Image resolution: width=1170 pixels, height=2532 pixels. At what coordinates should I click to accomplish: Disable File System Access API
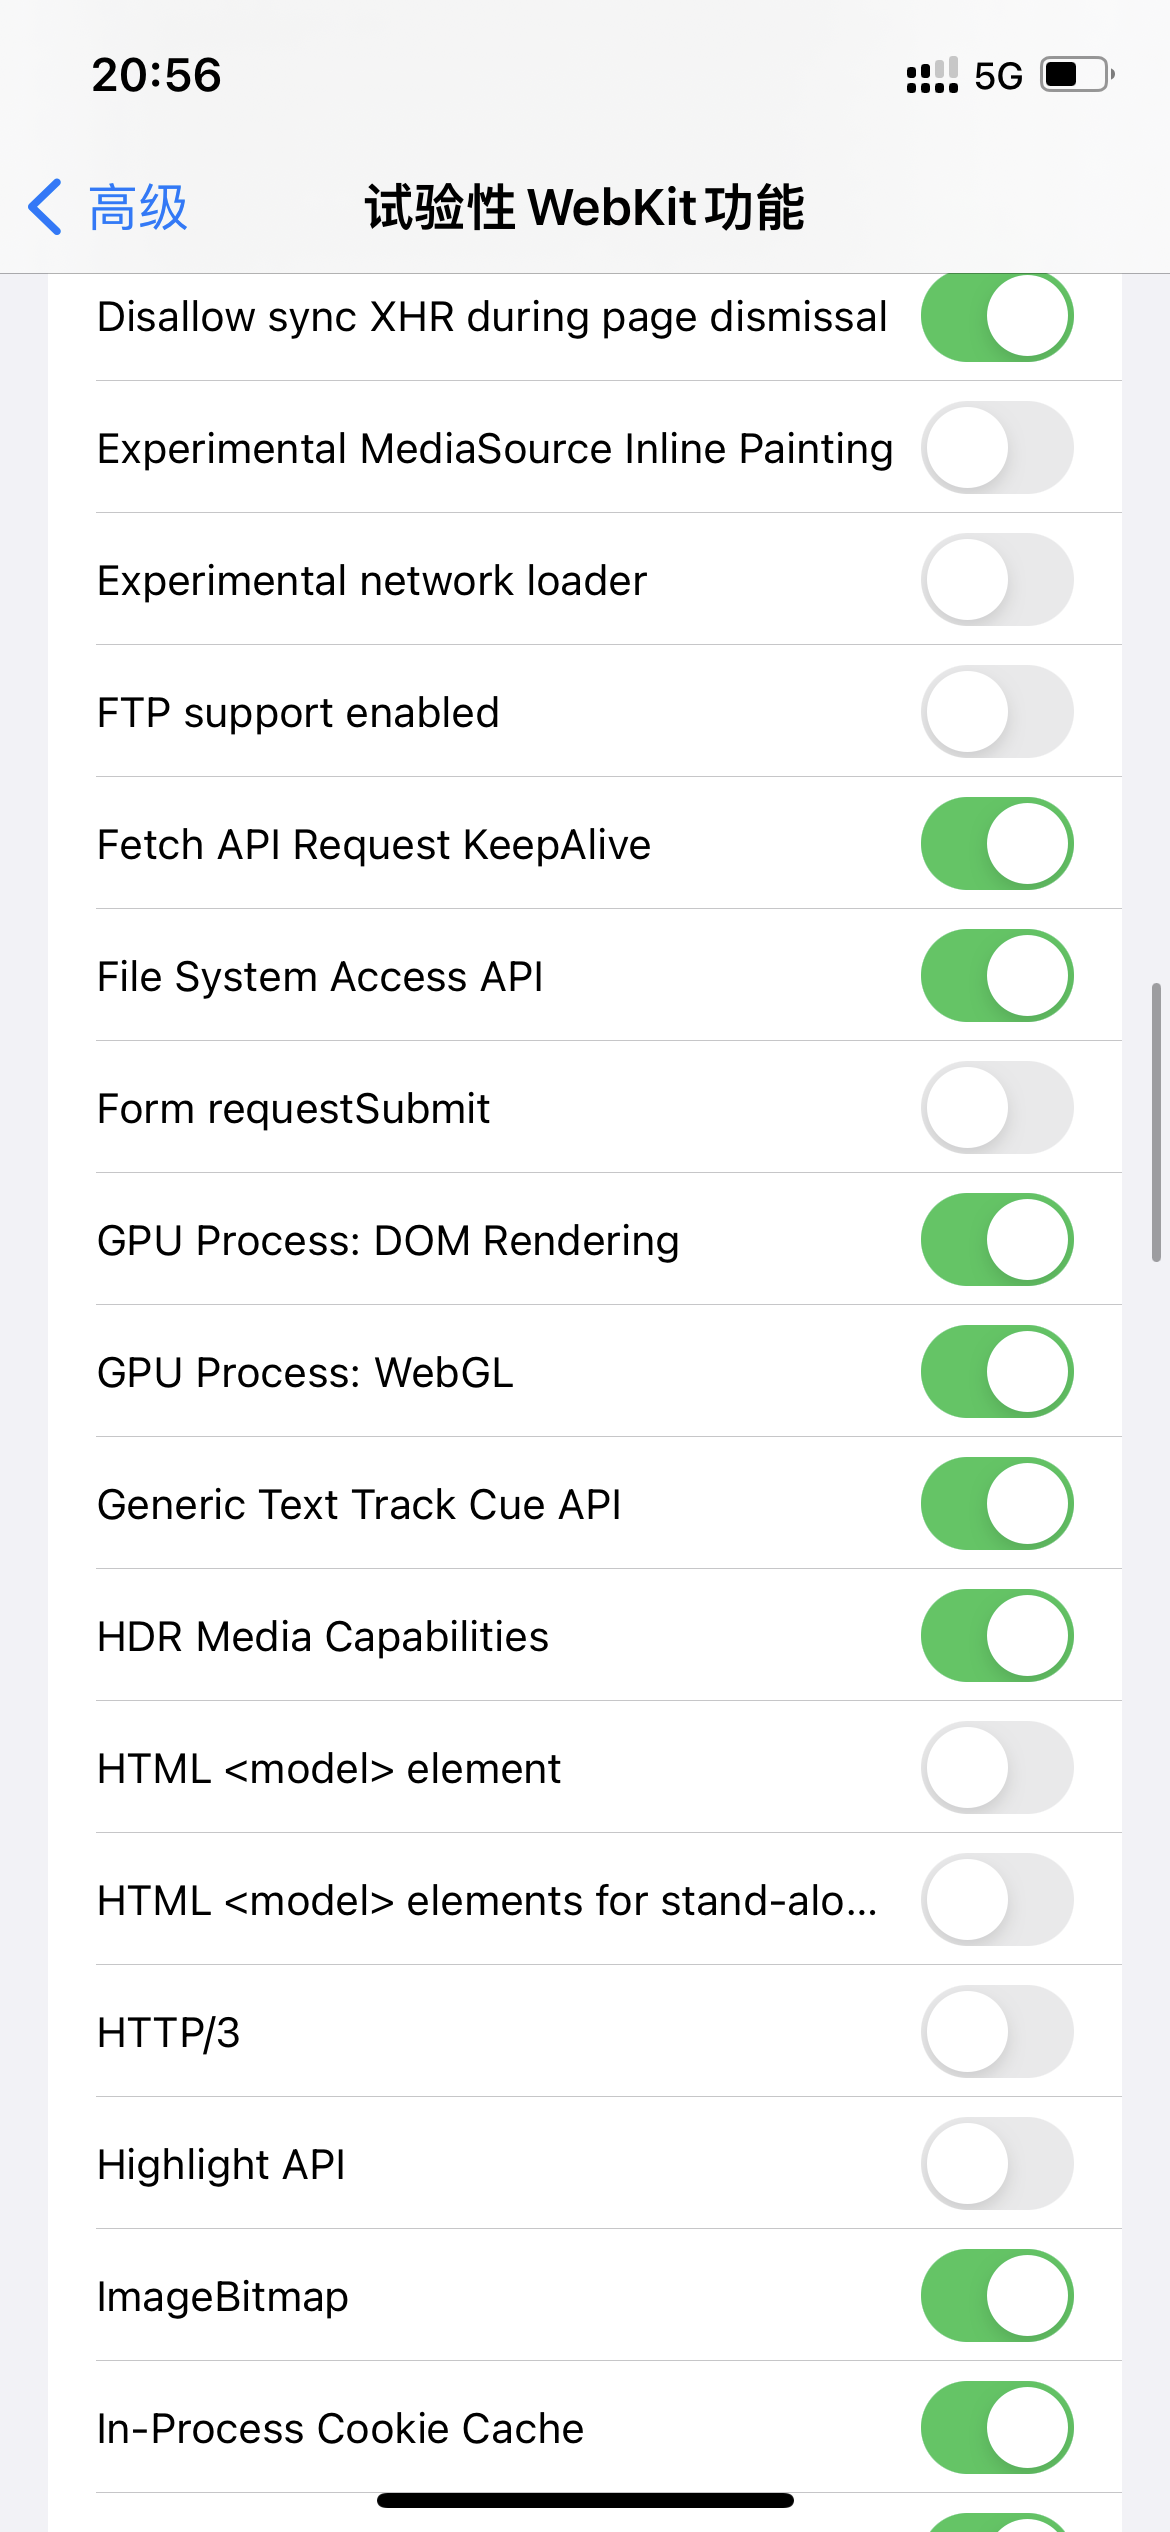tap(996, 976)
